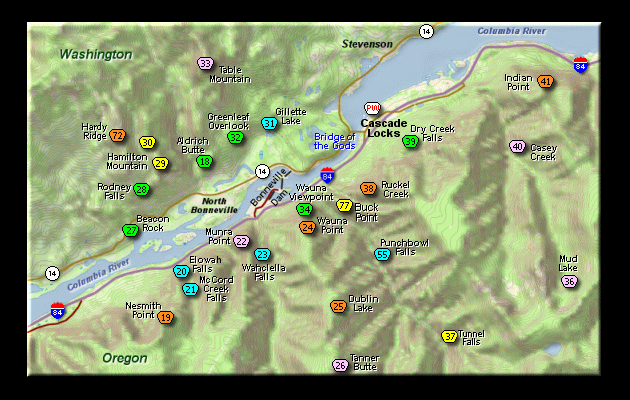Image resolution: width=630 pixels, height=400 pixels.
Task: Click hike marker 33 at Table Mountain
Action: [205, 64]
